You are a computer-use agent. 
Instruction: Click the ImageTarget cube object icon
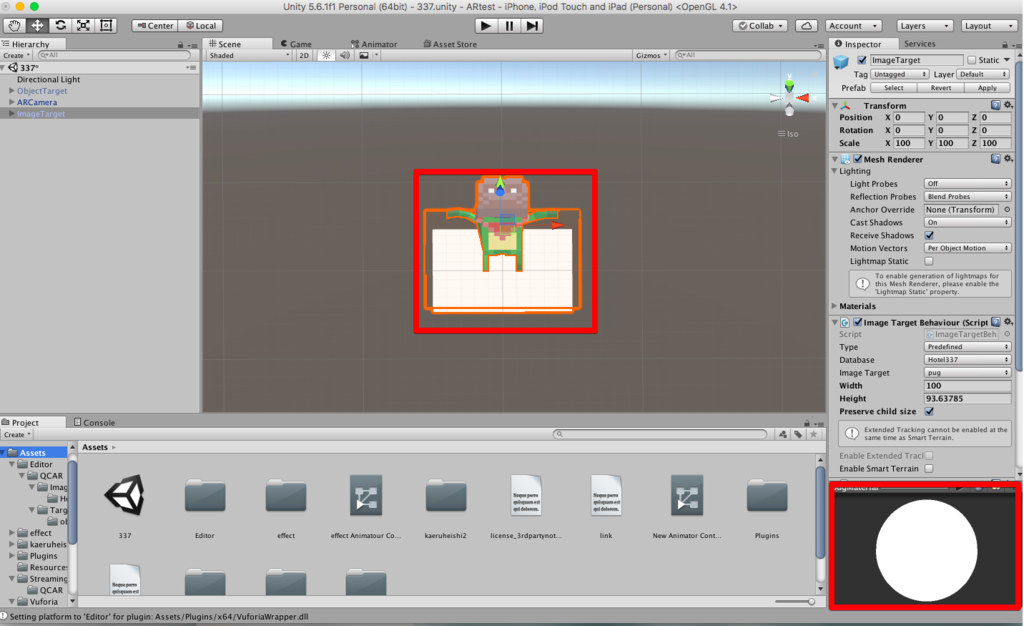pyautogui.click(x=841, y=61)
